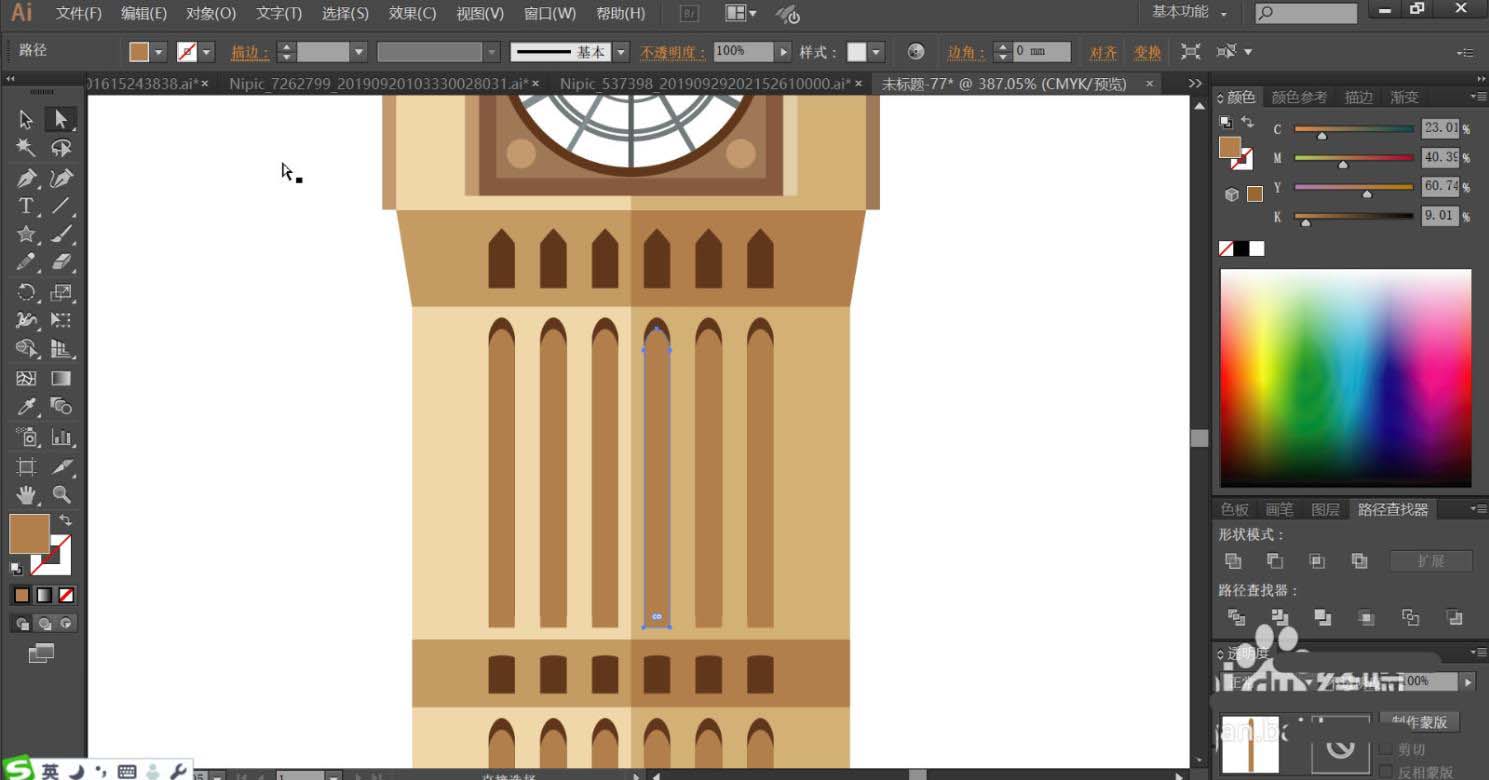This screenshot has width=1489, height=780.
Task: Select the Rotate tool
Action: [26, 292]
